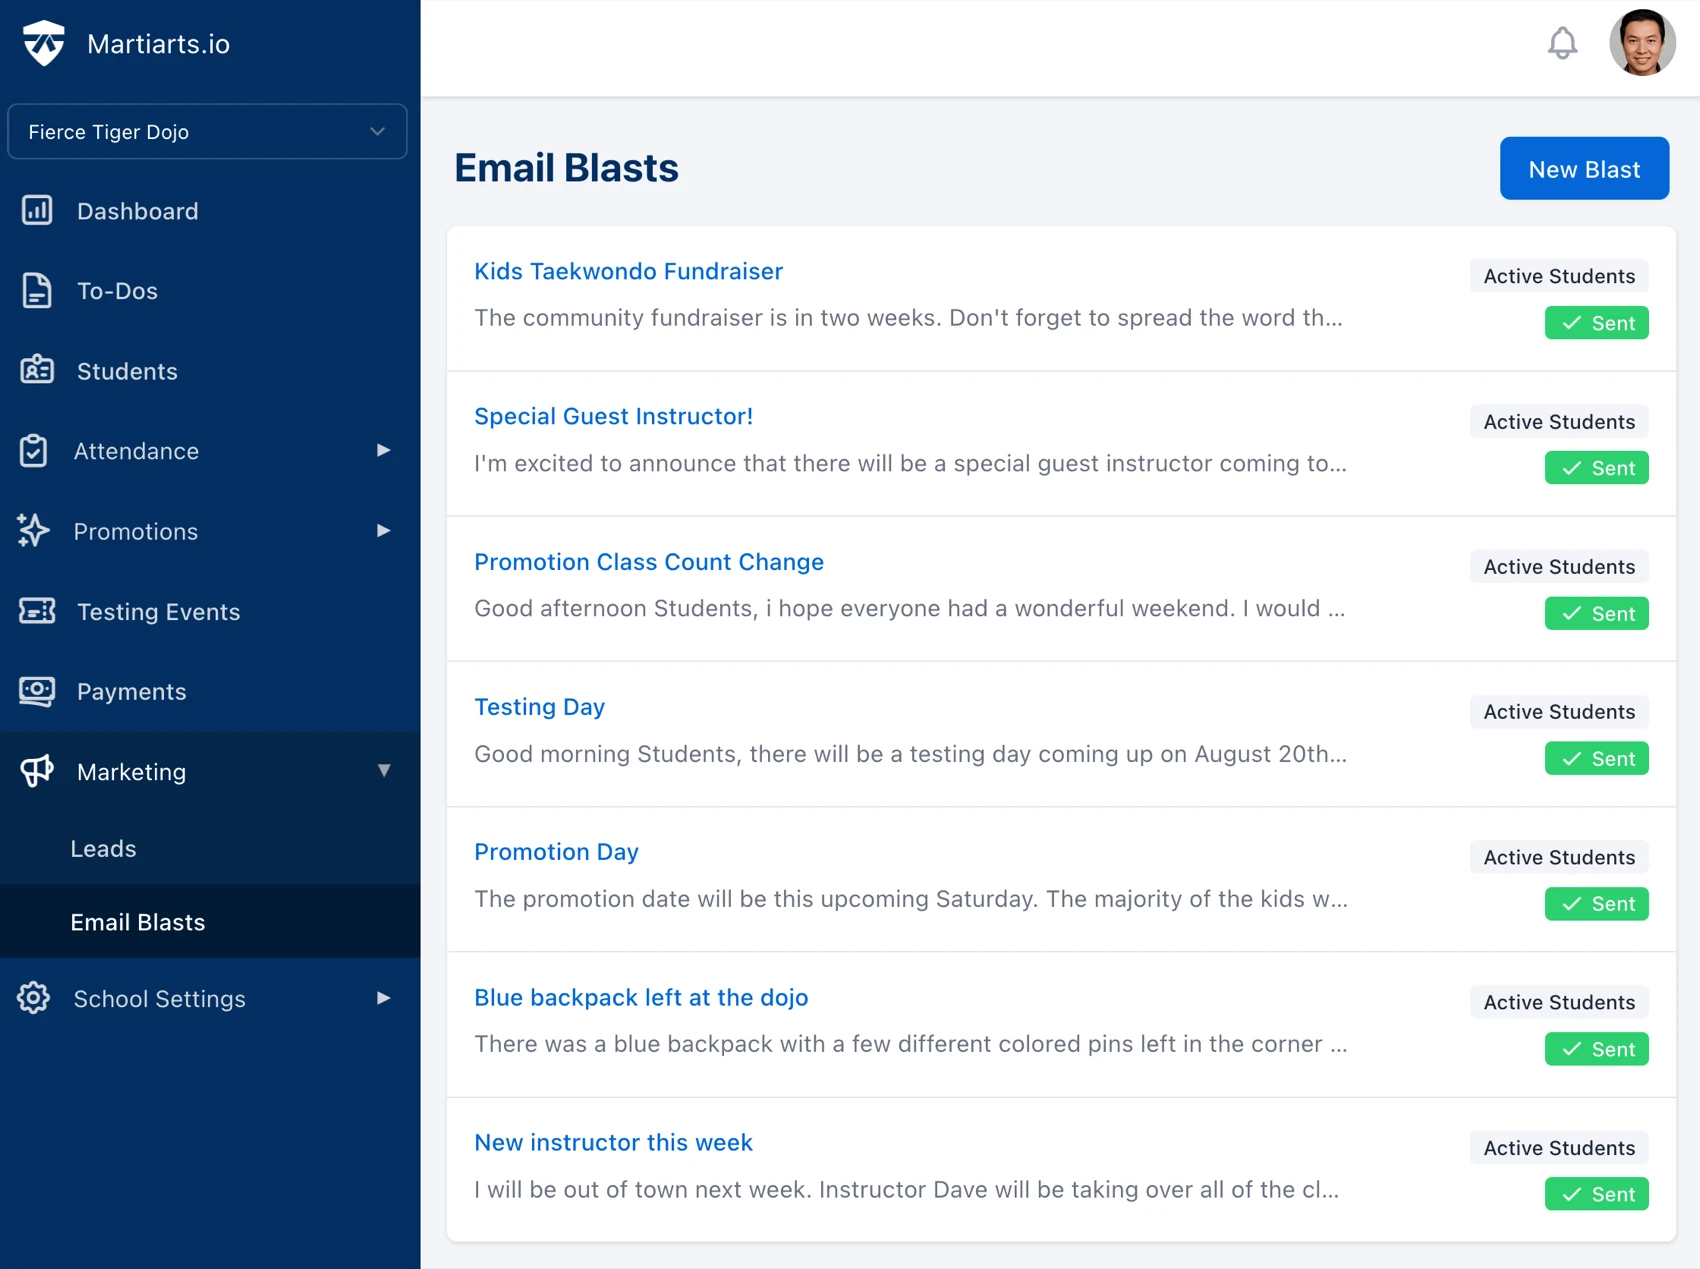Click the New Blast button
The width and height of the screenshot is (1700, 1269).
1584,168
